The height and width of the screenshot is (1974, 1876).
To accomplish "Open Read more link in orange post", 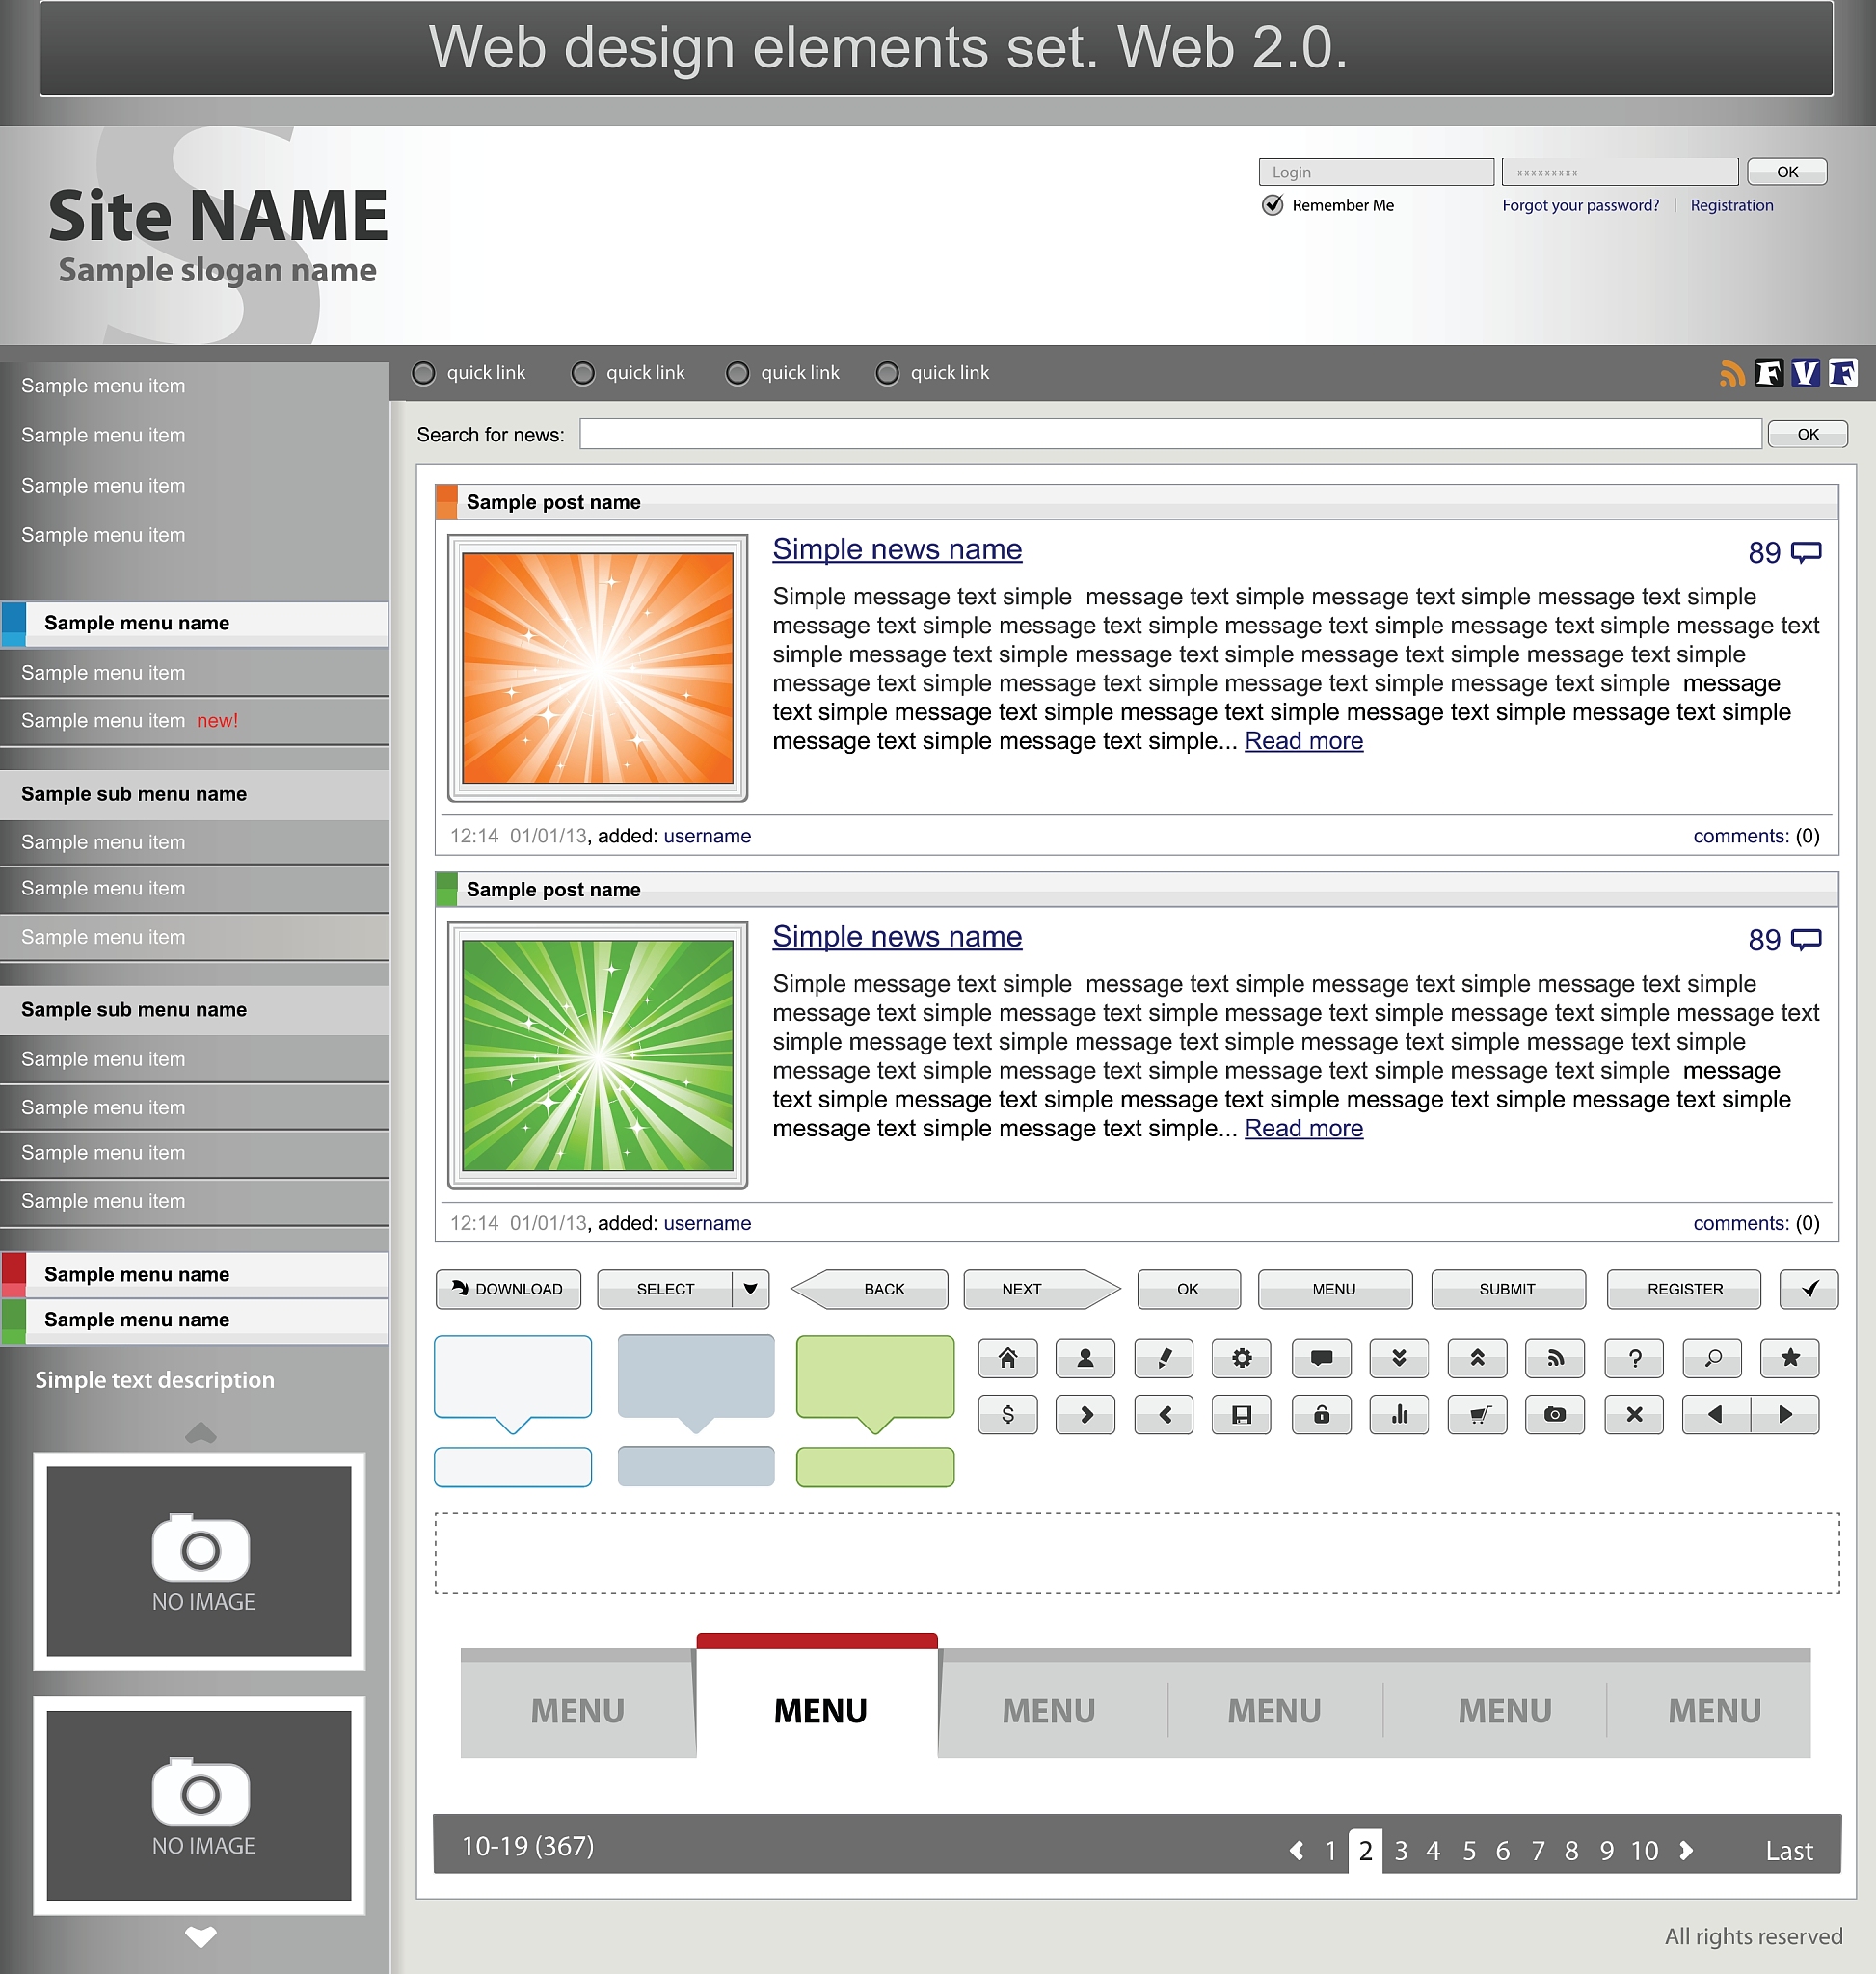I will (x=1303, y=741).
